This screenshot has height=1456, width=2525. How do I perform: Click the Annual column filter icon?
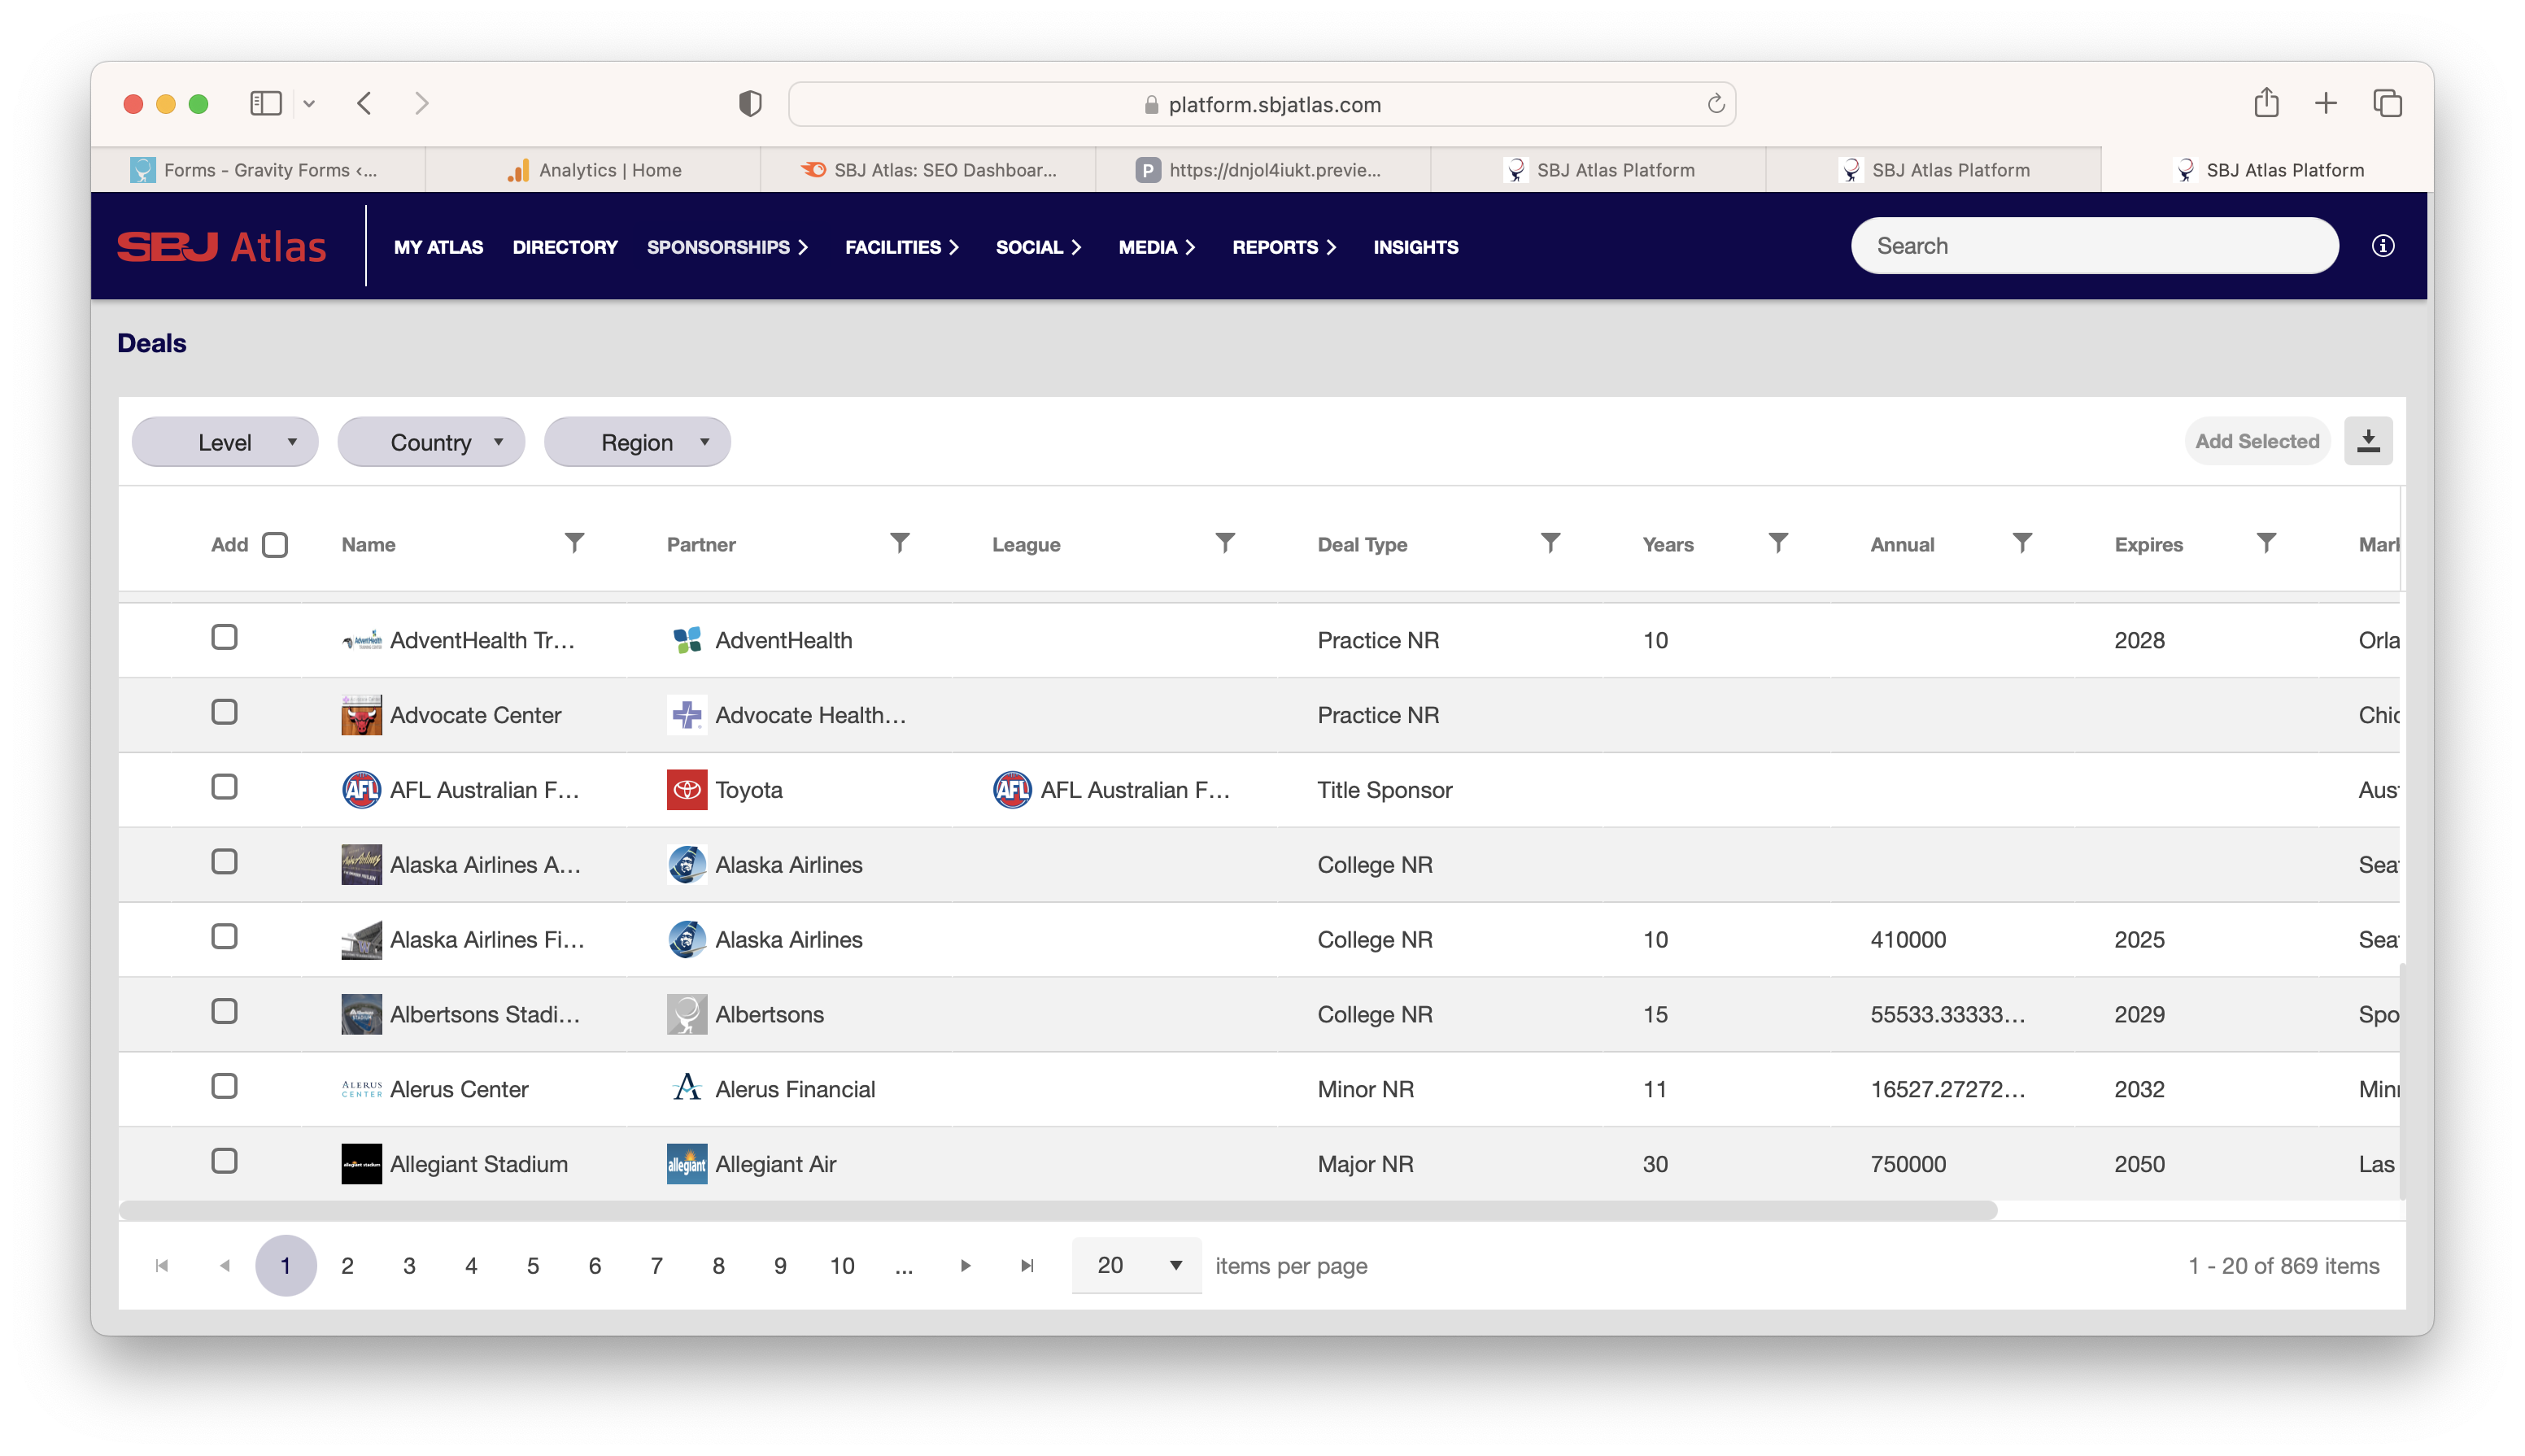2021,543
